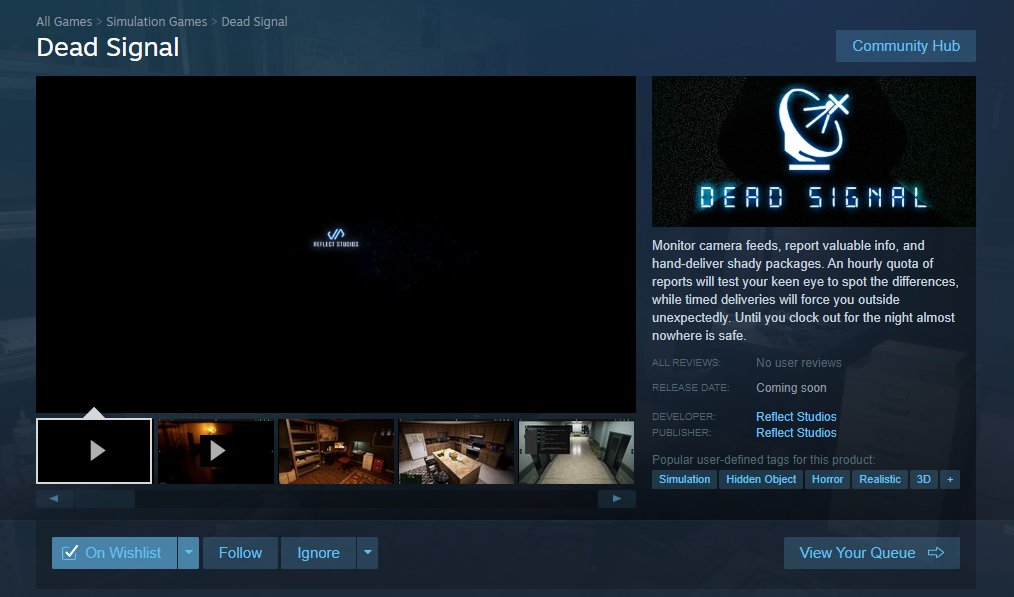This screenshot has width=1014, height=597.
Task: Ignore this game
Action: 318,553
